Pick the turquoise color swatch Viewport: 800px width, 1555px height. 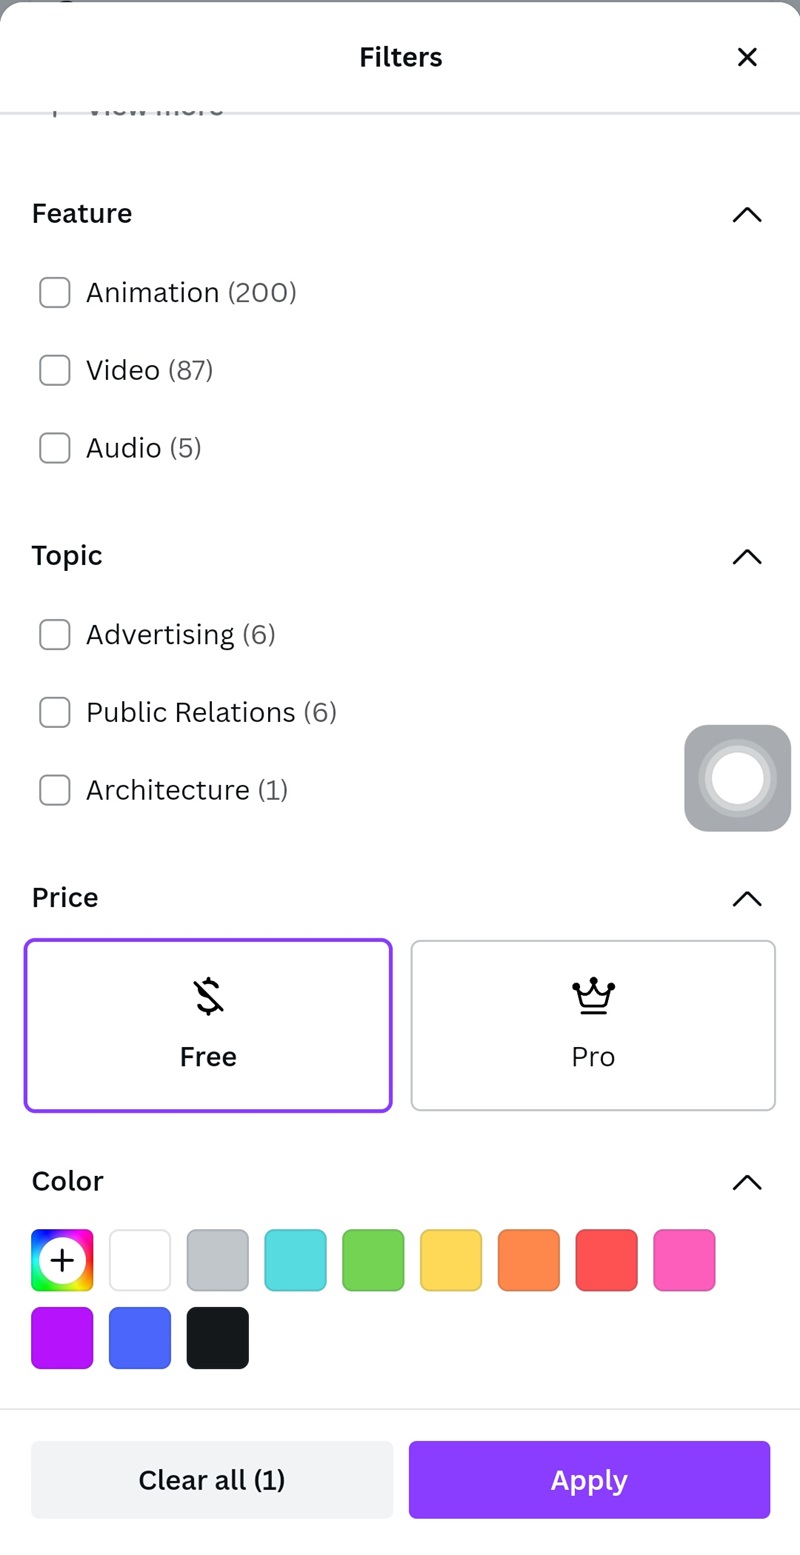click(295, 1260)
